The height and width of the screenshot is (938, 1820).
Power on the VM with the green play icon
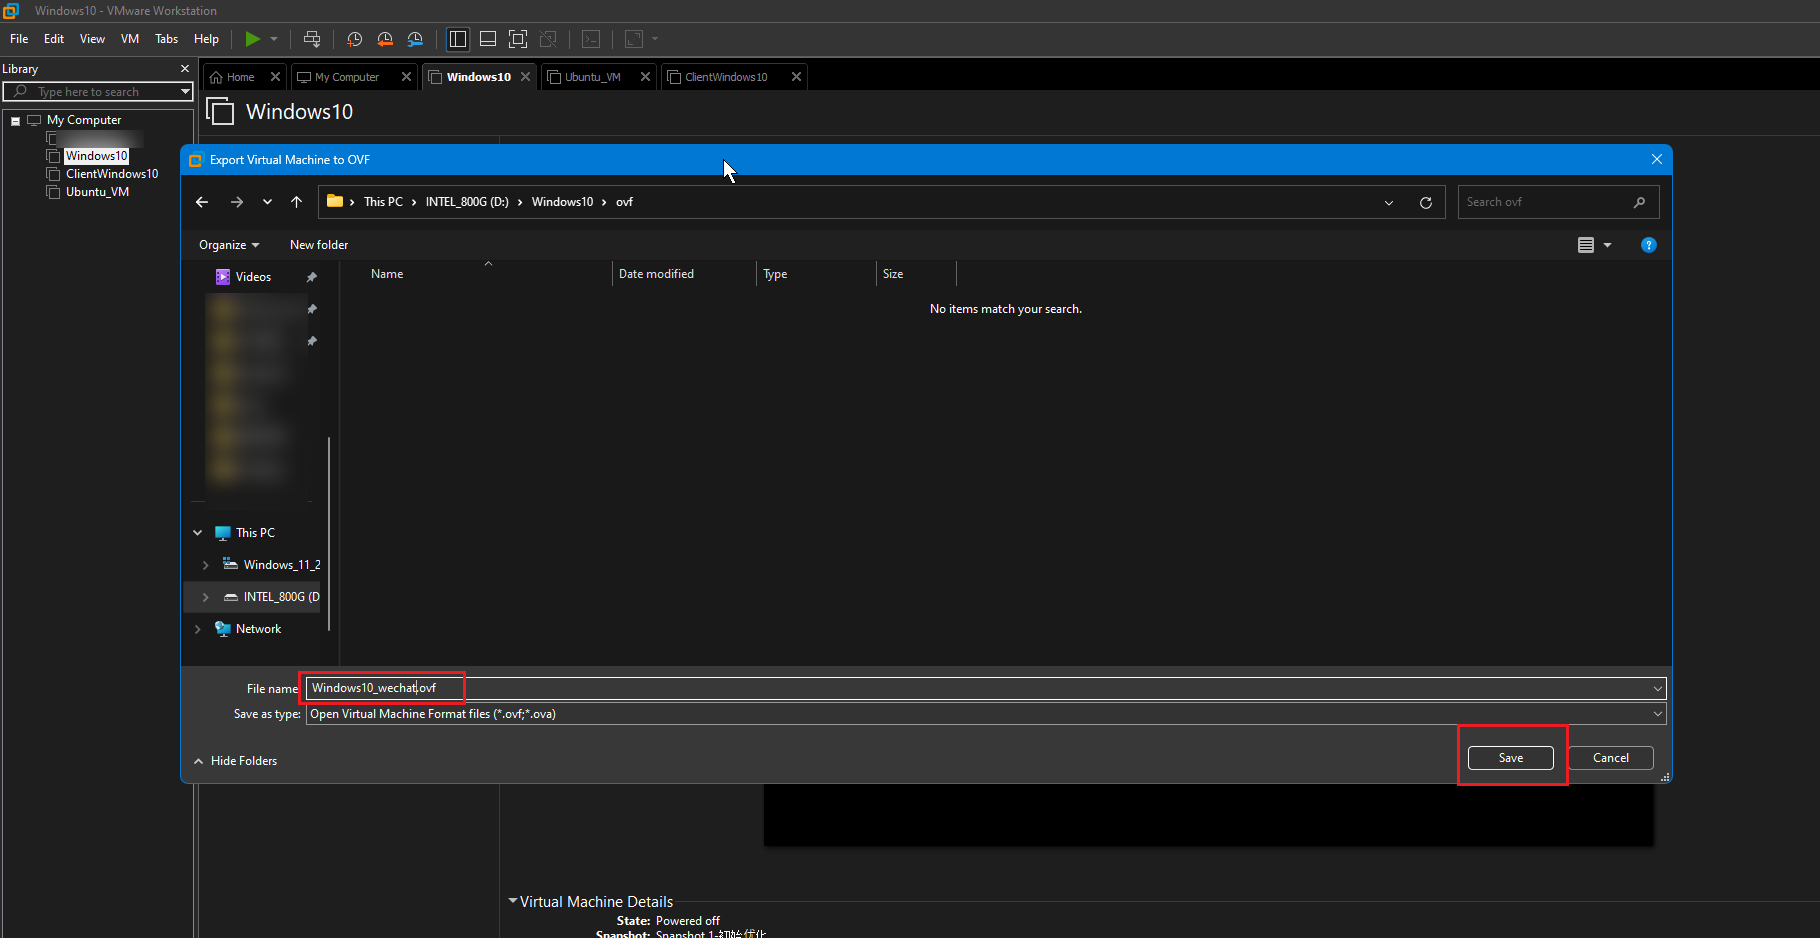tap(253, 39)
